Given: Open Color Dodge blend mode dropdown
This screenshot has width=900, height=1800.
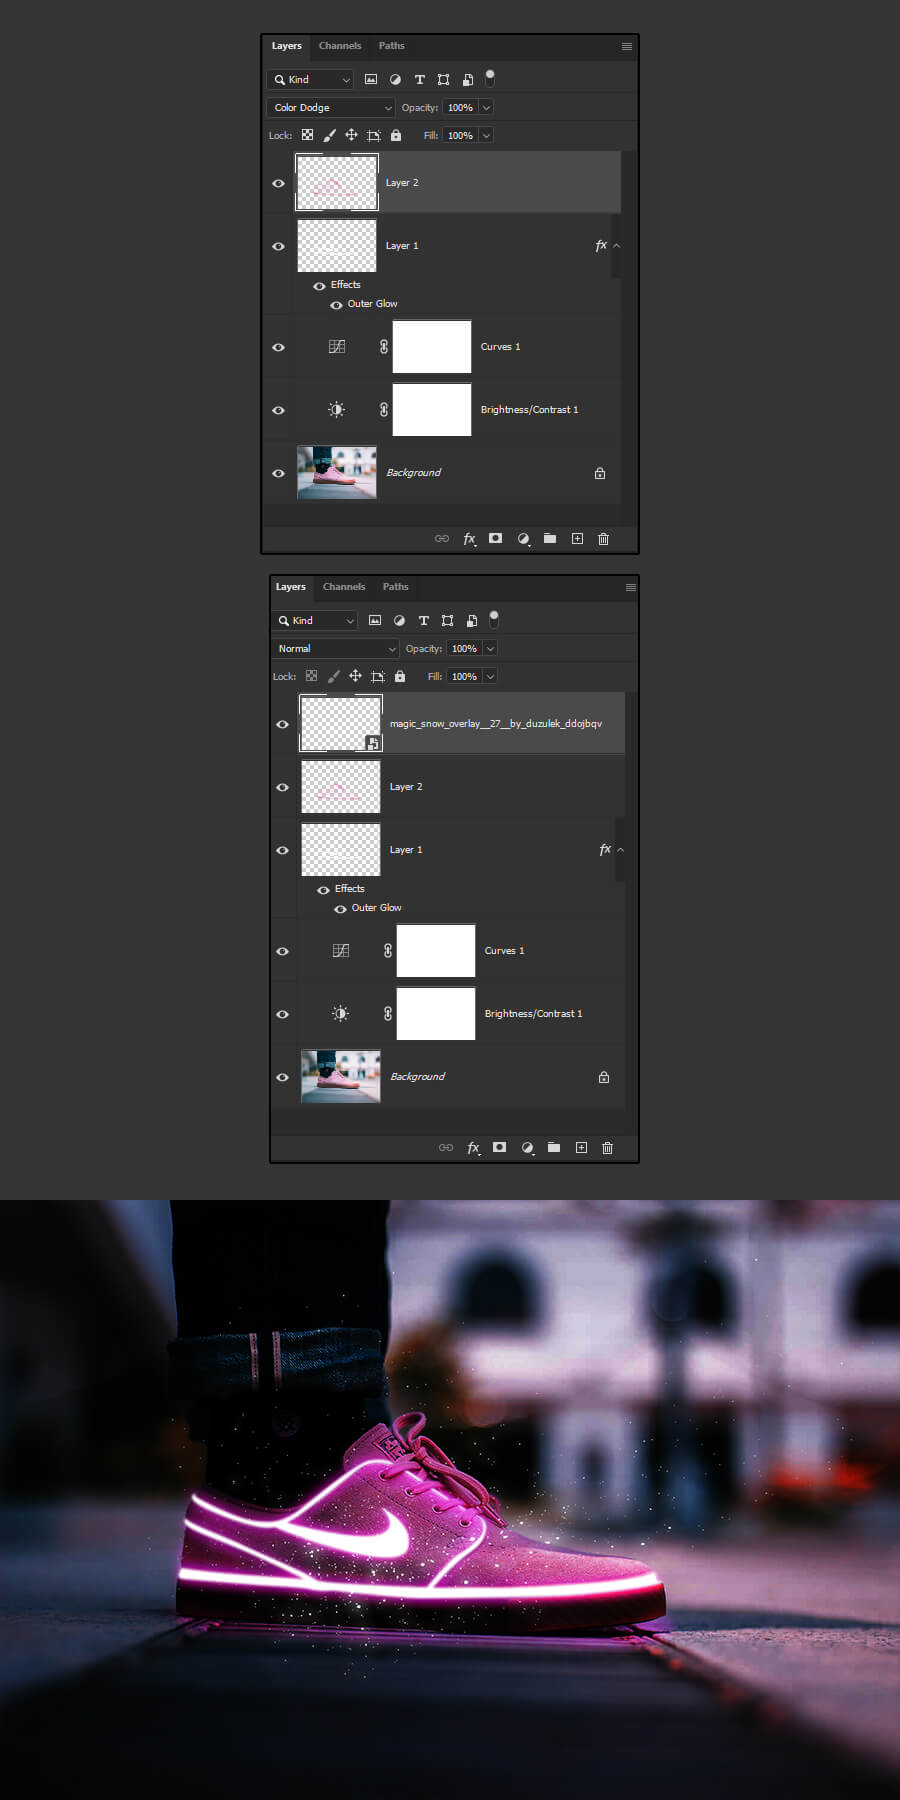Looking at the screenshot, I should [331, 108].
